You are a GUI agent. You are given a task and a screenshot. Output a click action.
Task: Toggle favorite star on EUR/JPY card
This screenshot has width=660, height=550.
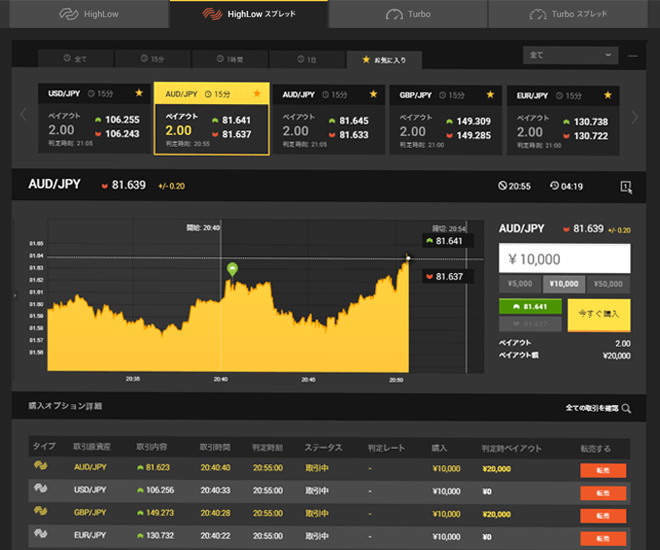pos(608,95)
